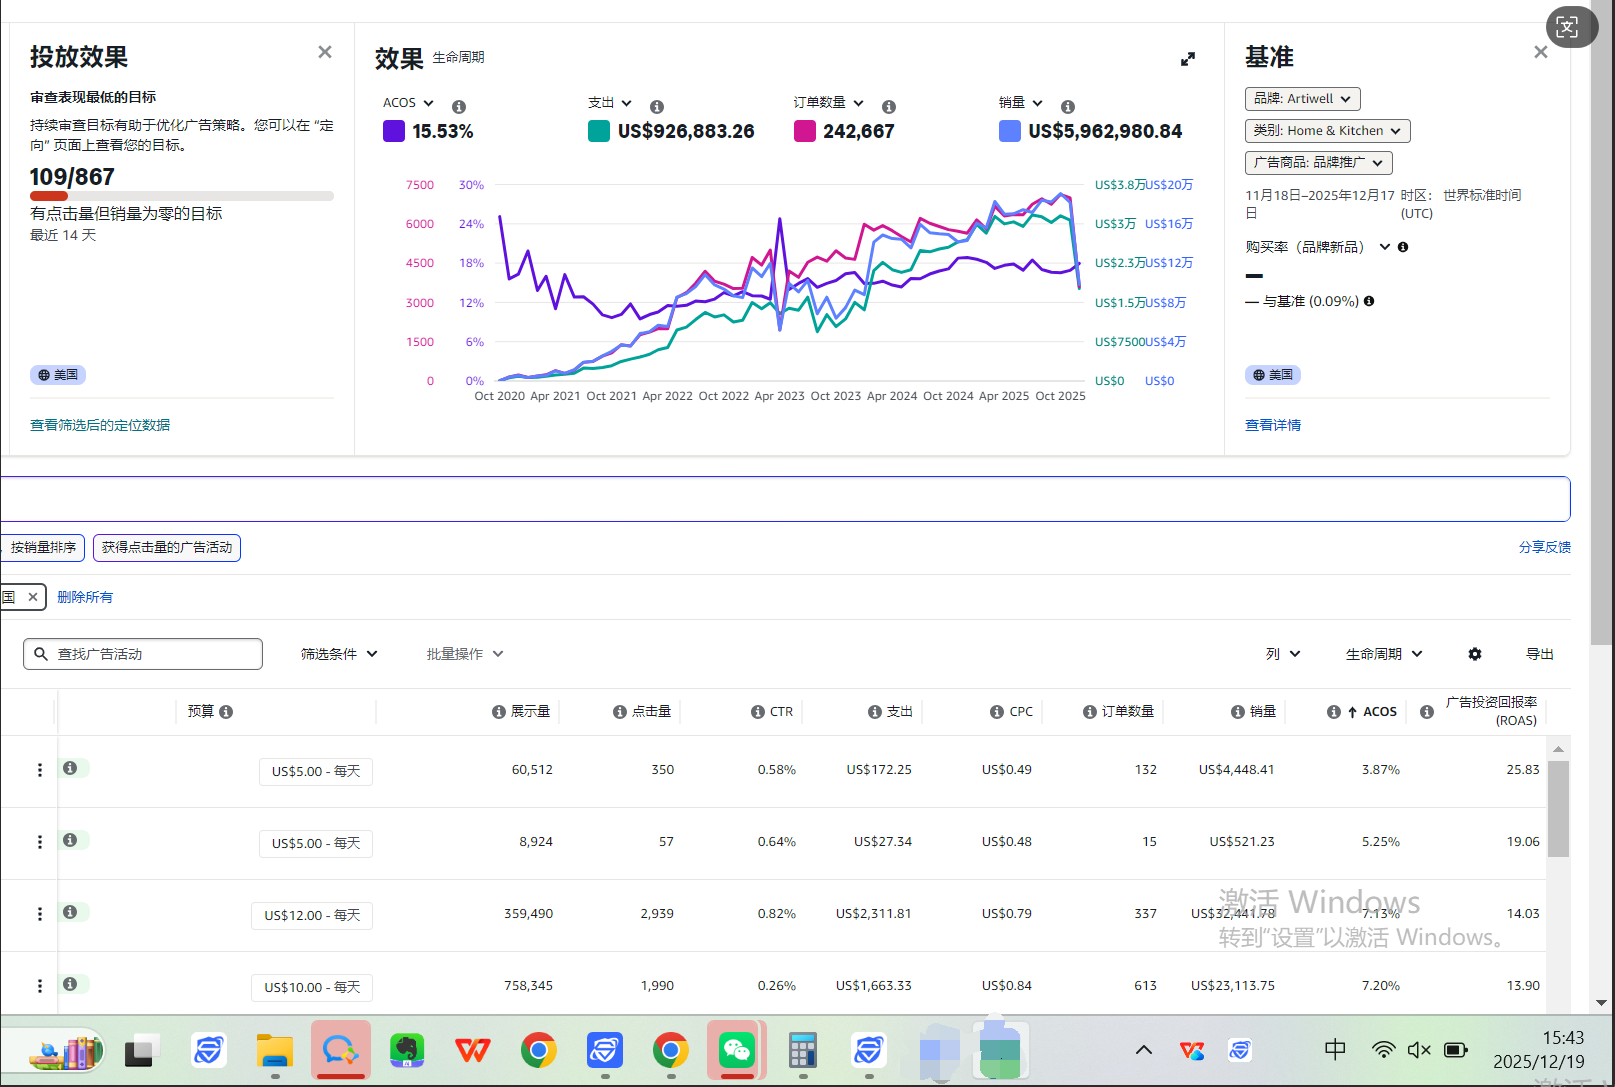Open 类别: Home & Kitchen dropdown

tap(1328, 131)
